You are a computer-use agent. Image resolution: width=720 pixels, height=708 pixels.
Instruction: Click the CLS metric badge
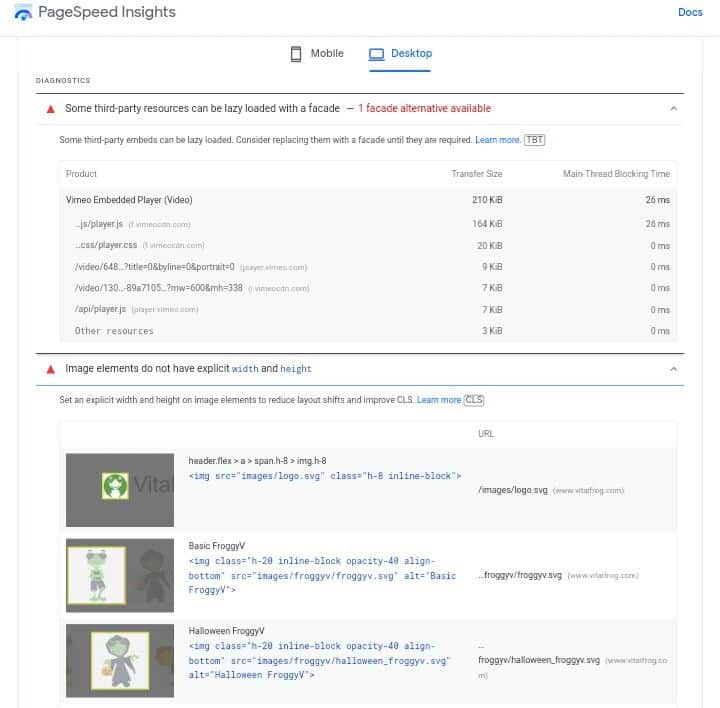(x=473, y=400)
